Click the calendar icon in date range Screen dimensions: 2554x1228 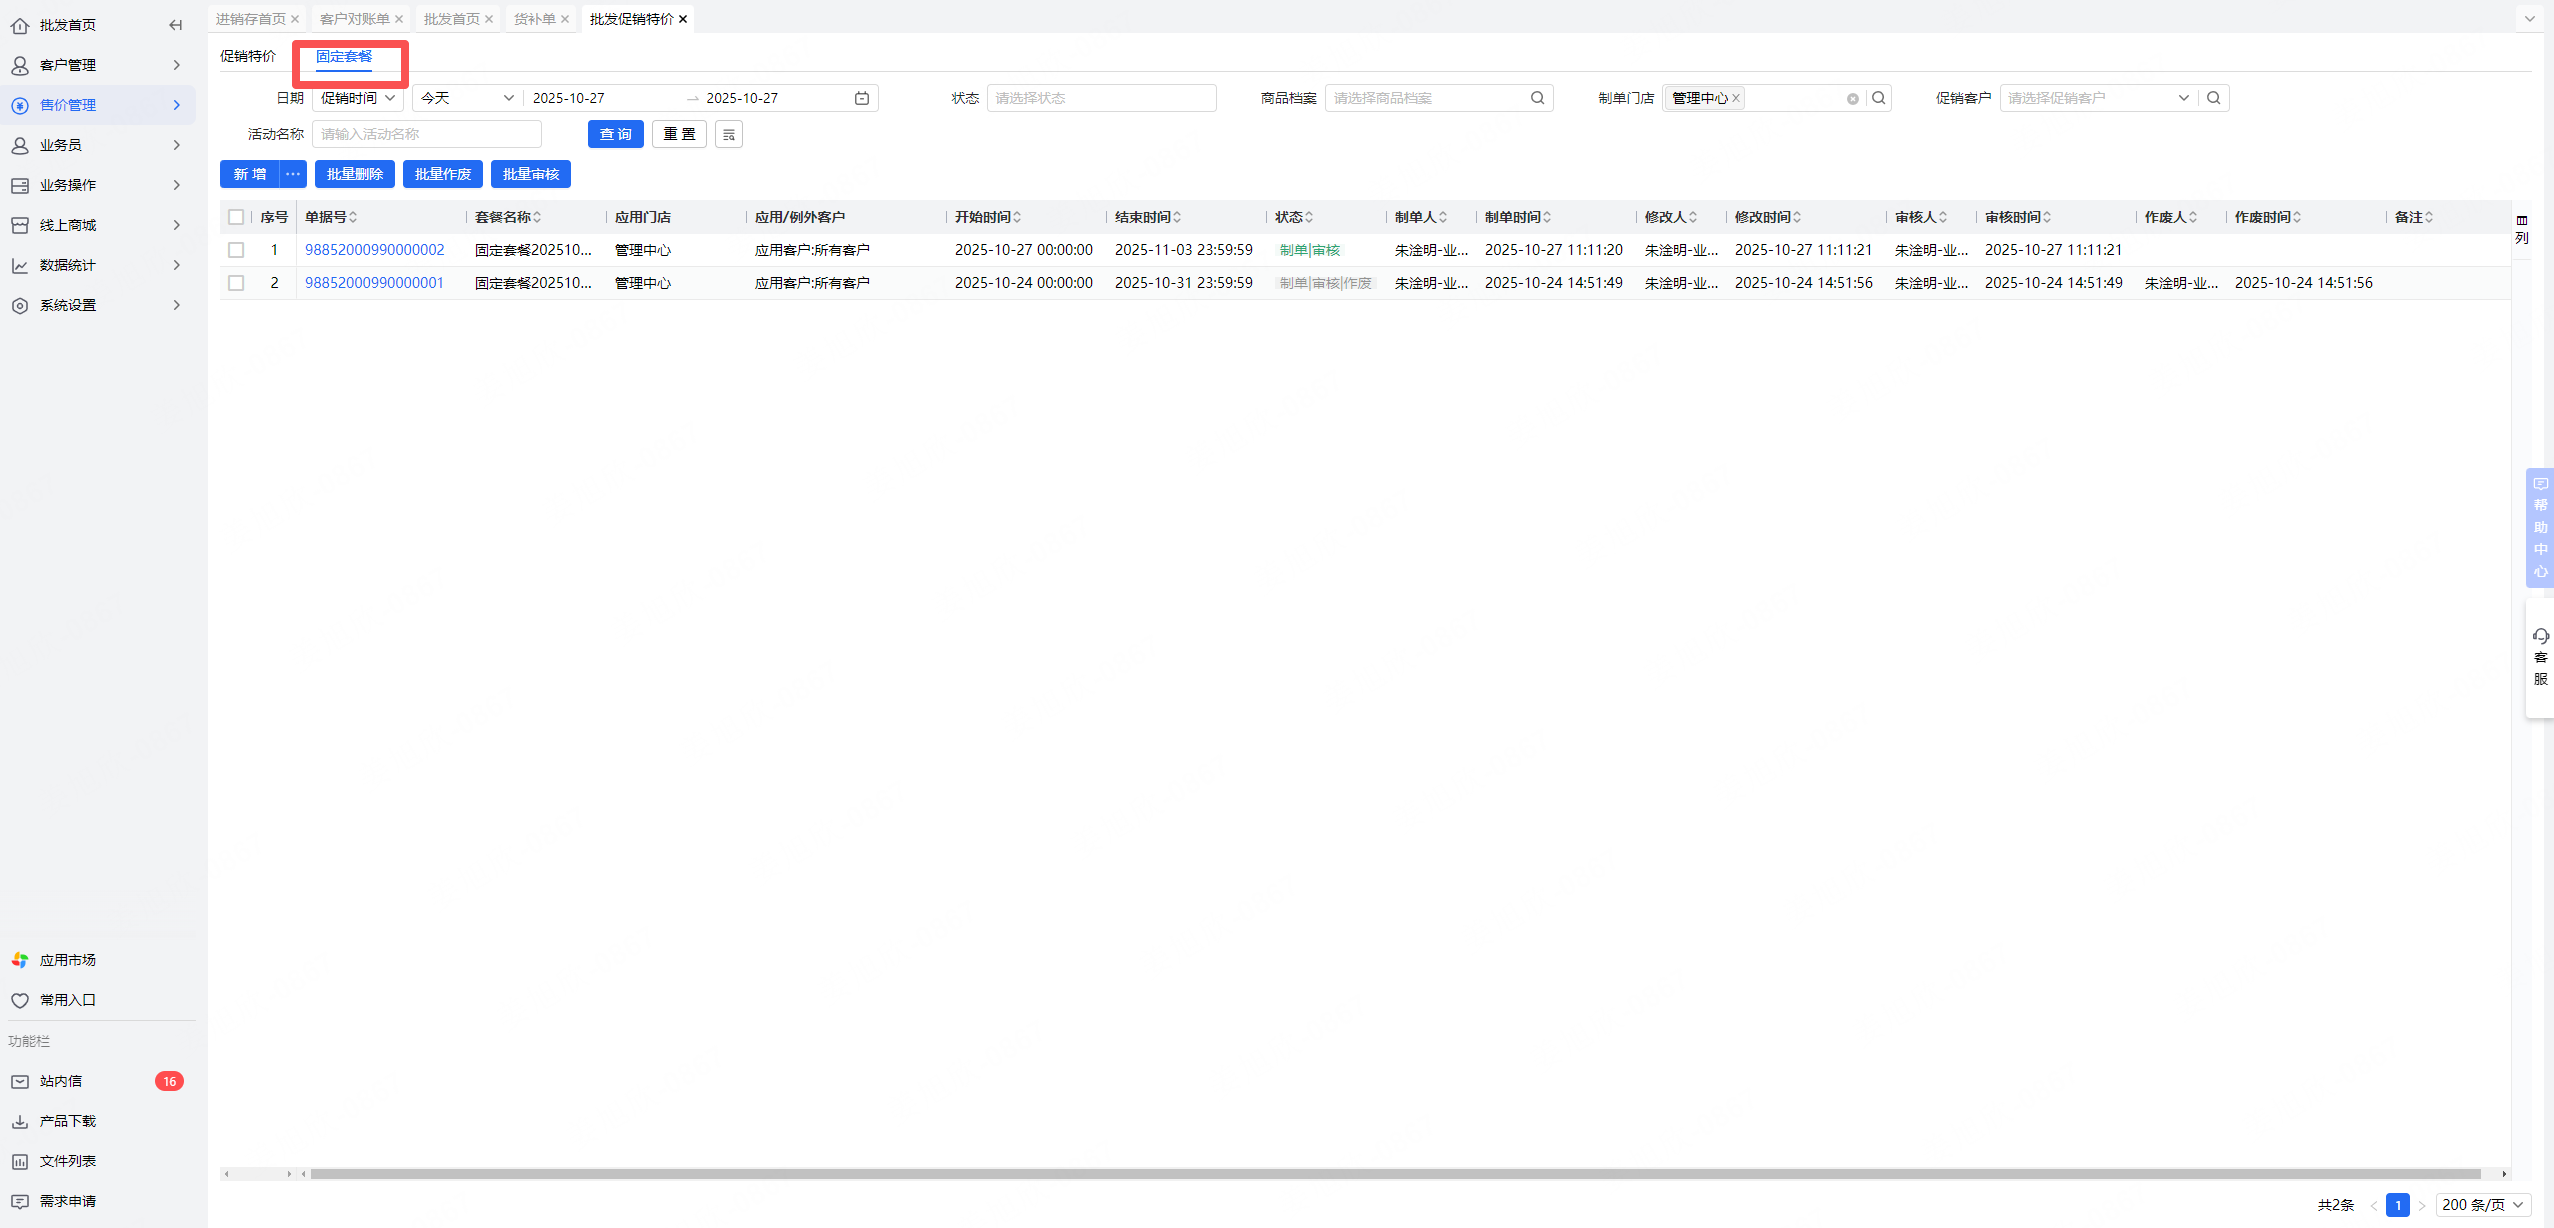[x=862, y=98]
